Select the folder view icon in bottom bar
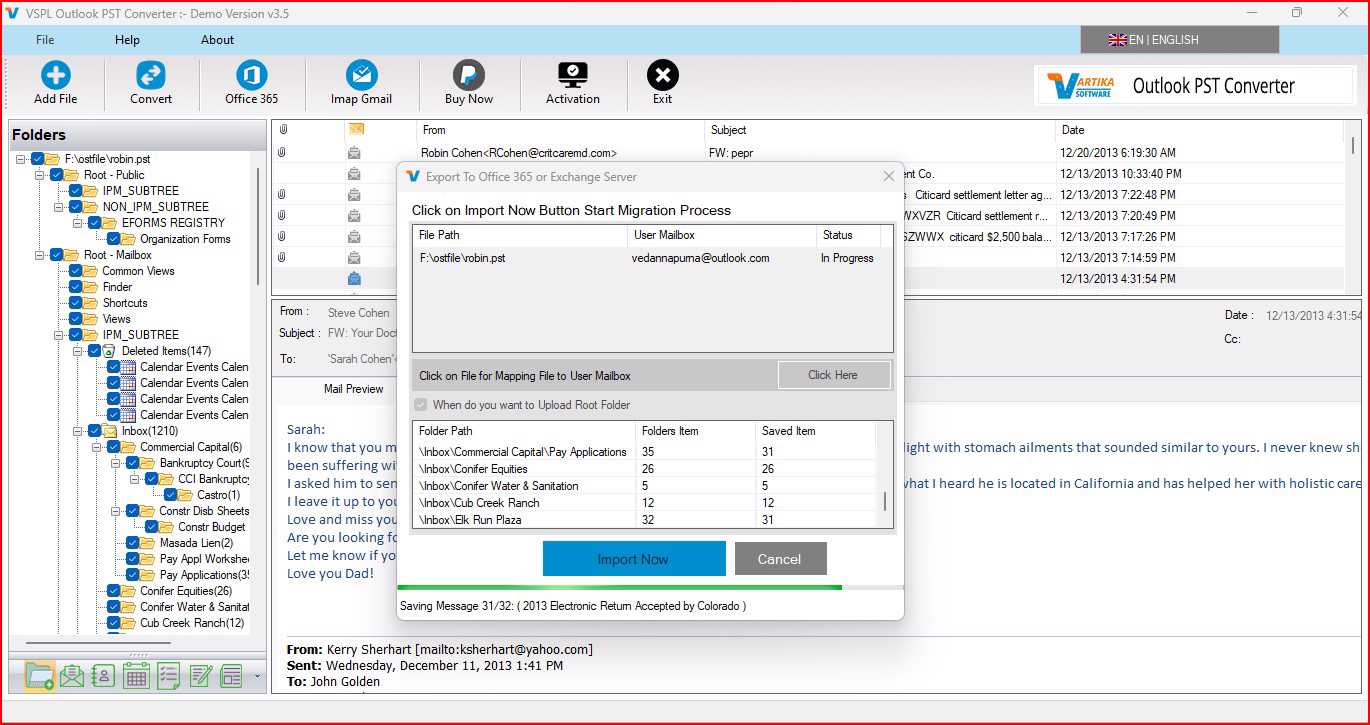1370x725 pixels. point(39,676)
